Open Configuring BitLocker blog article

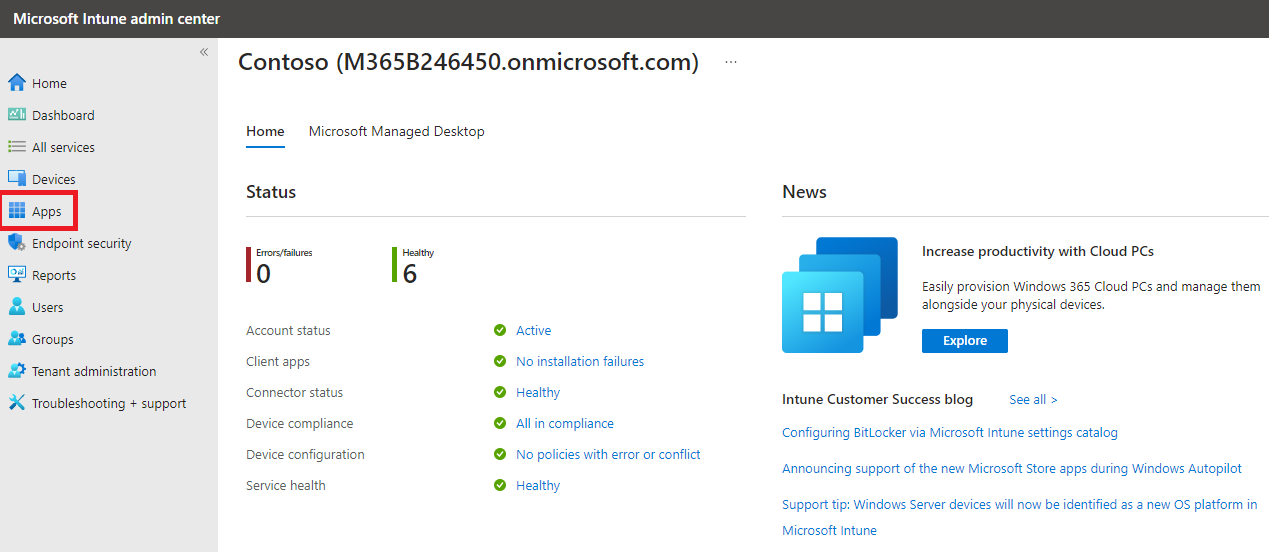pos(950,432)
